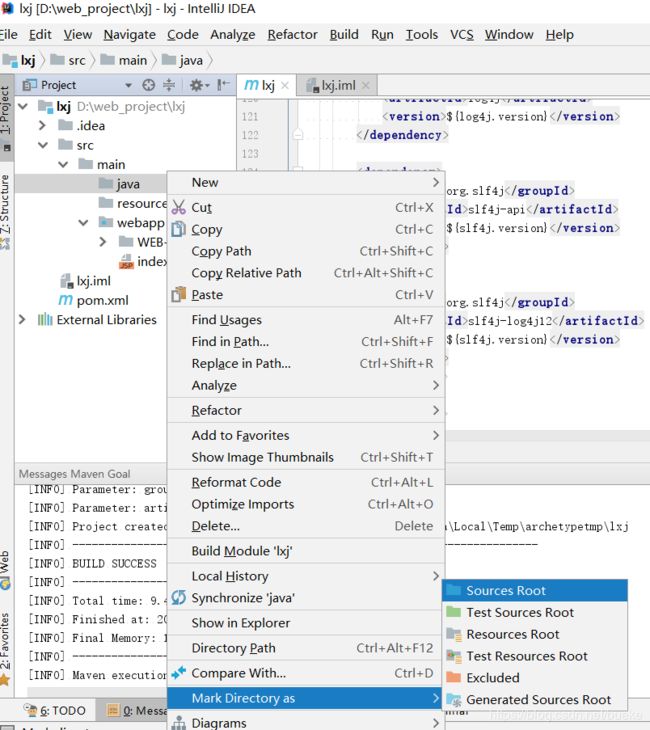
Task: Click the Synchronize 'java' refresh icon
Action: [178, 597]
